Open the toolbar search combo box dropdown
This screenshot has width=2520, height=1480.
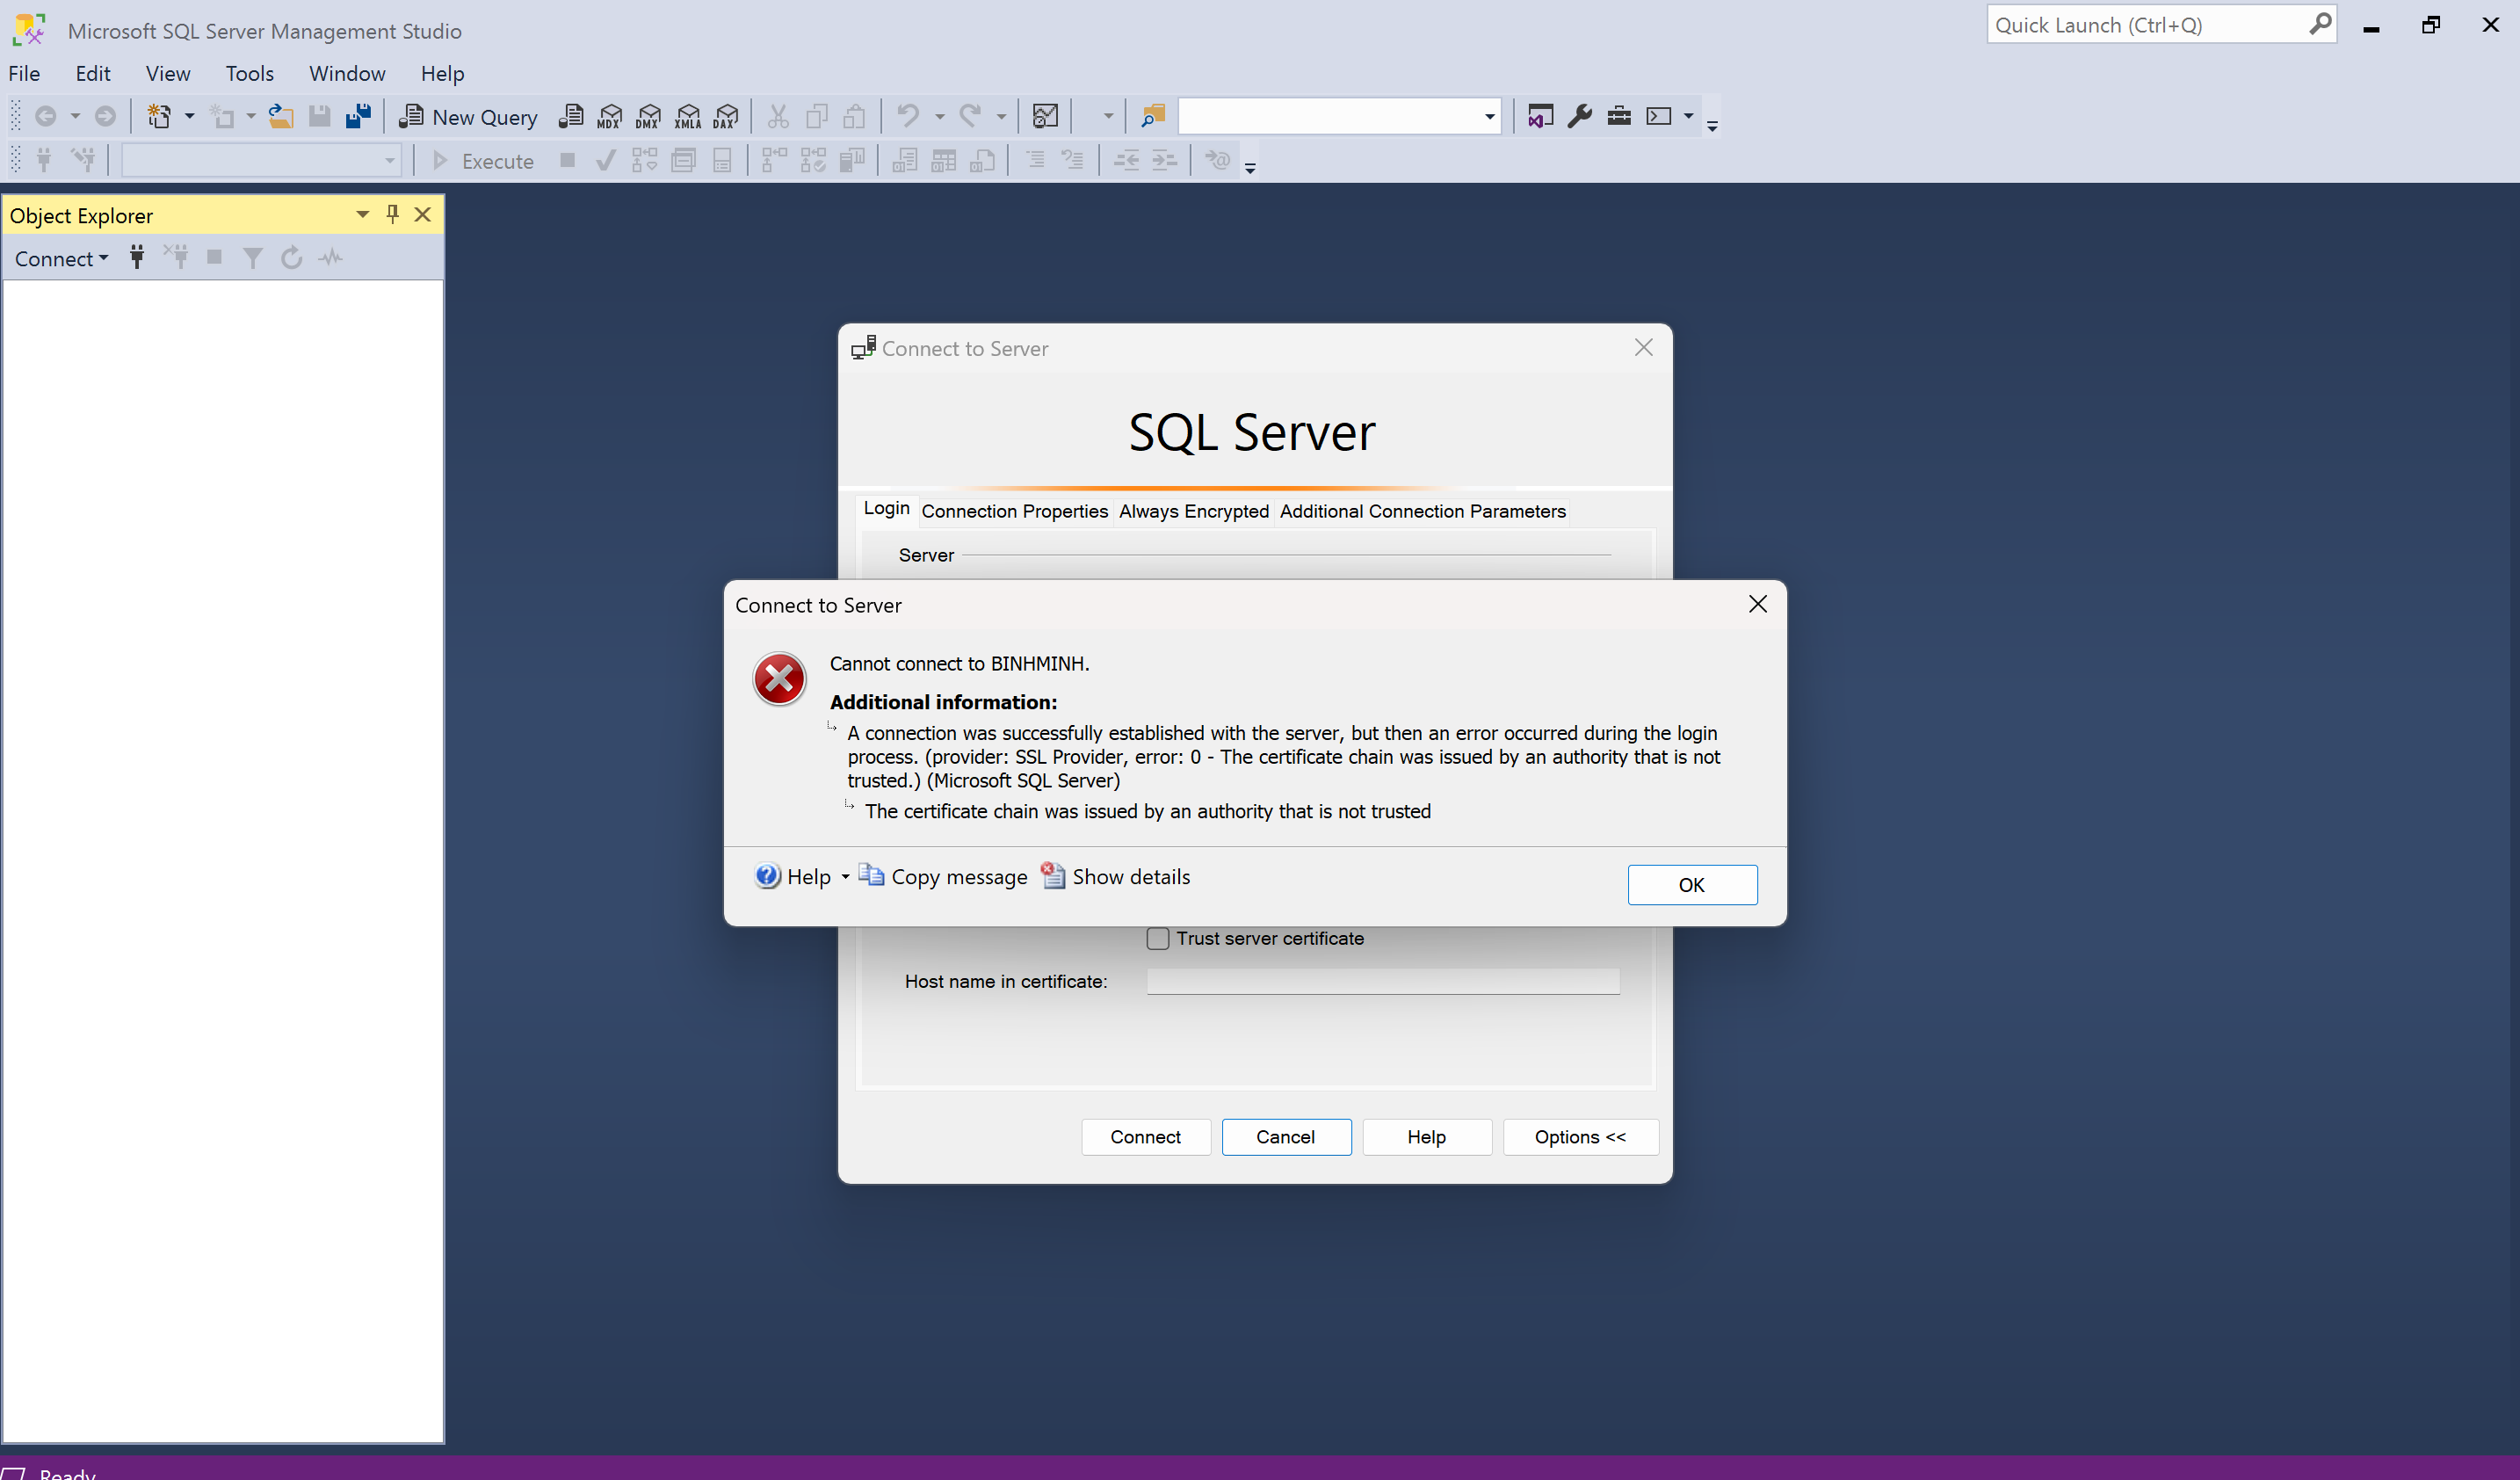click(1489, 117)
